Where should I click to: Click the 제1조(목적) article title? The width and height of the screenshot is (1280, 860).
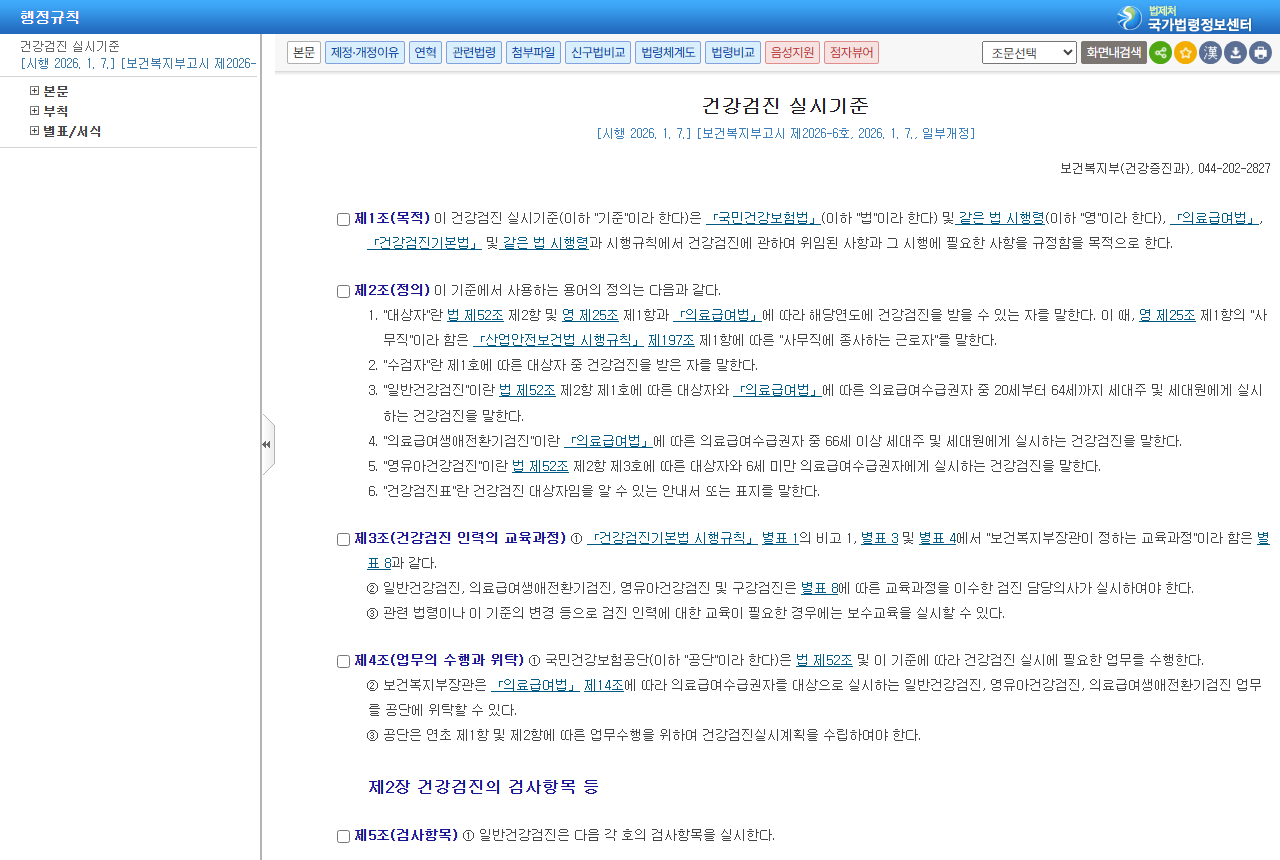pyautogui.click(x=392, y=218)
